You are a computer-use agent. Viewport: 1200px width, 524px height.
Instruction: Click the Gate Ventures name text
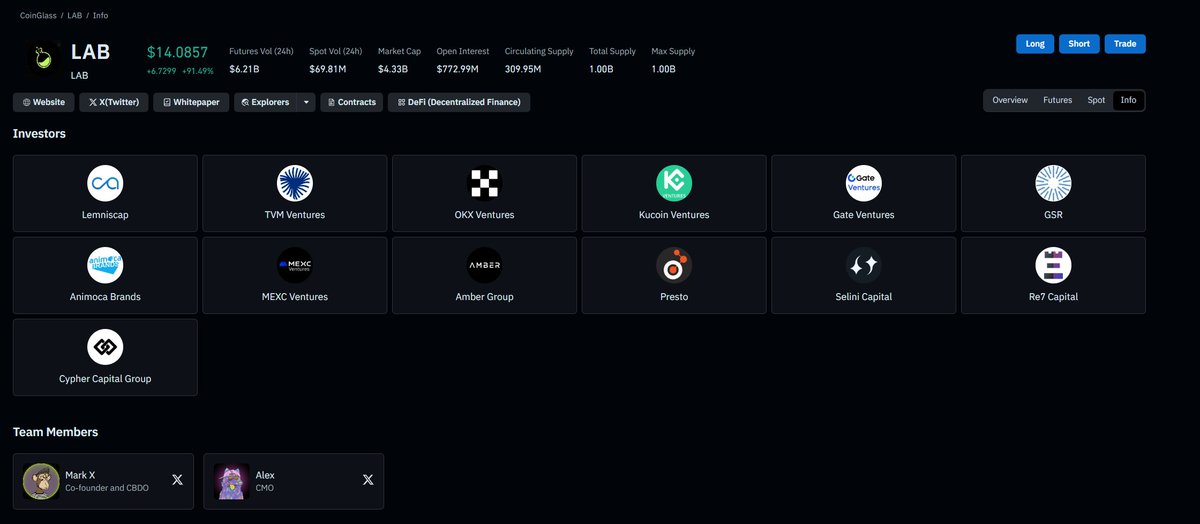(864, 215)
